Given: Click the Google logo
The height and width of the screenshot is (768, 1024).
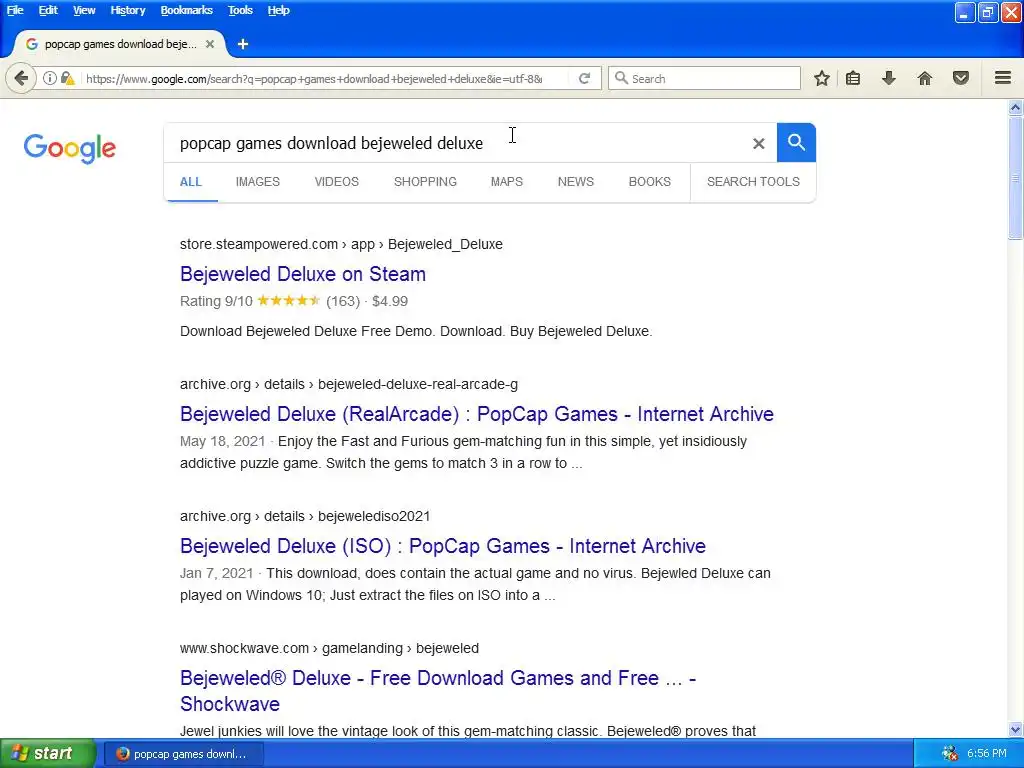Looking at the screenshot, I should (x=69, y=149).
